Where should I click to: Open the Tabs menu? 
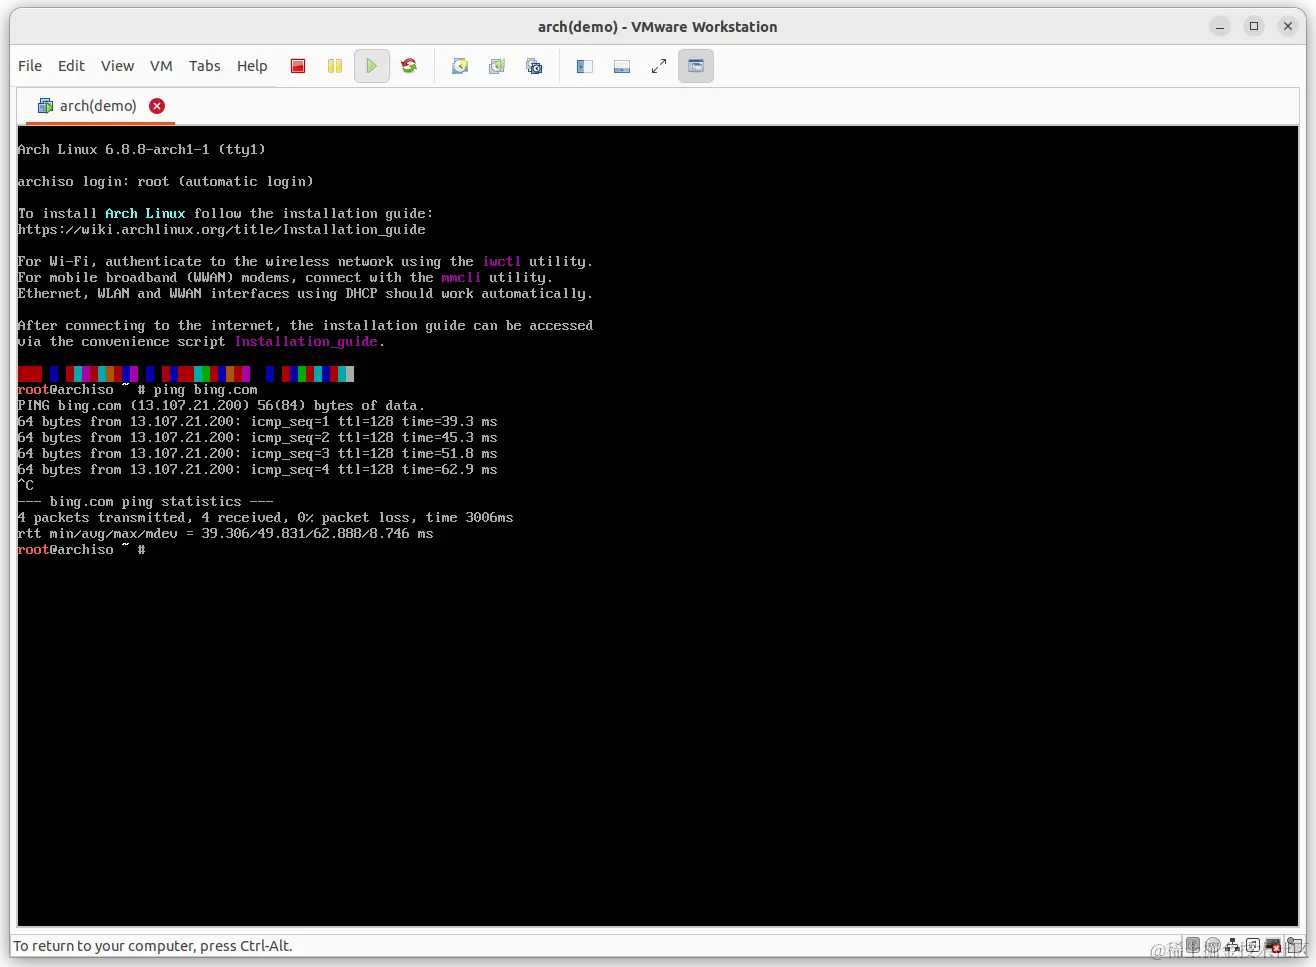[x=205, y=66]
